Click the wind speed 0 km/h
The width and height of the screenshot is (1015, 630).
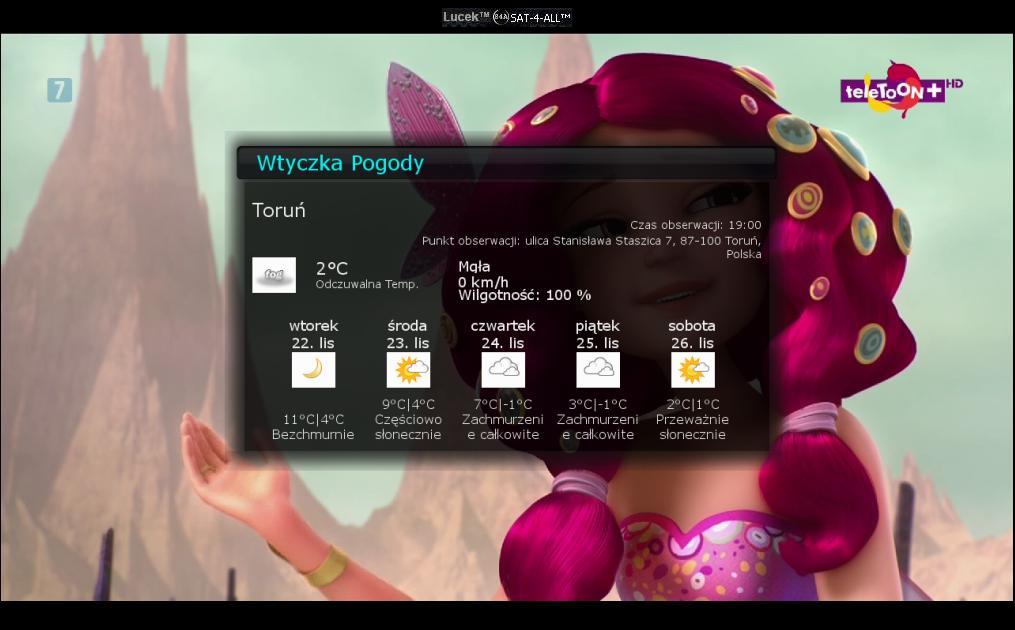coord(483,282)
